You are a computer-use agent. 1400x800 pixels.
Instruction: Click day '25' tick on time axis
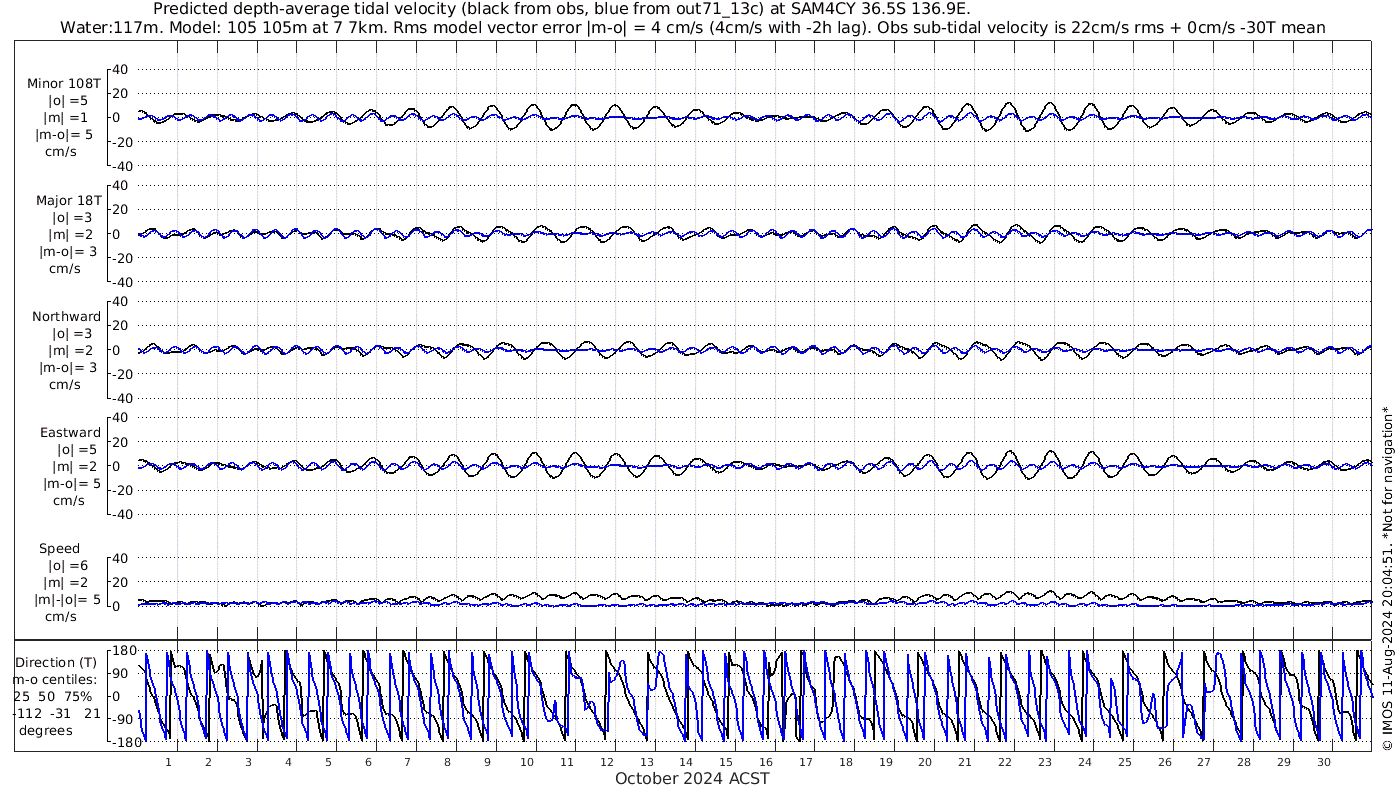coord(1124,762)
